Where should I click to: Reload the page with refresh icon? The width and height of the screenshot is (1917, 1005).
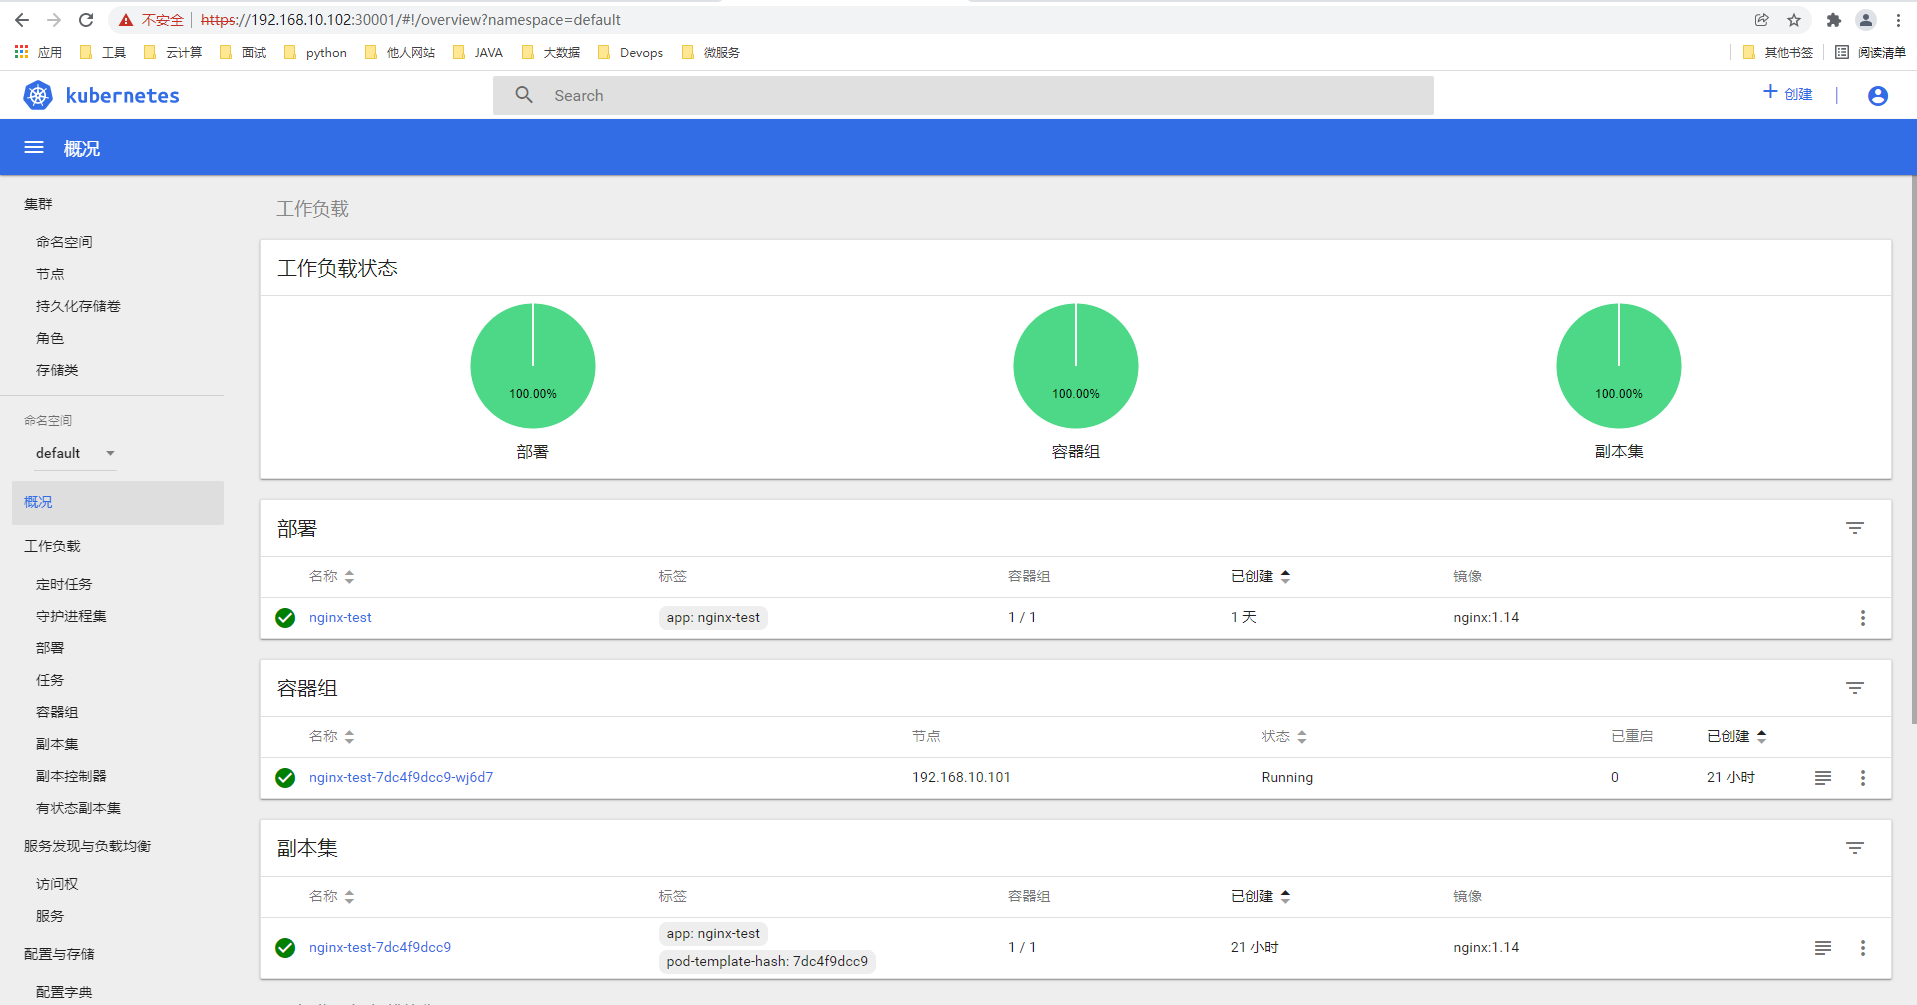86,20
